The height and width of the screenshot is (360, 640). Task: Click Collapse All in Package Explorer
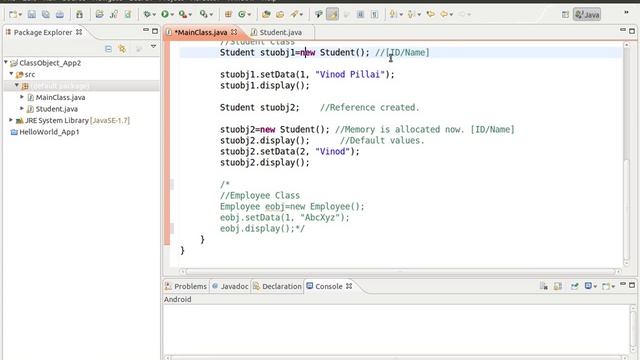(x=108, y=49)
